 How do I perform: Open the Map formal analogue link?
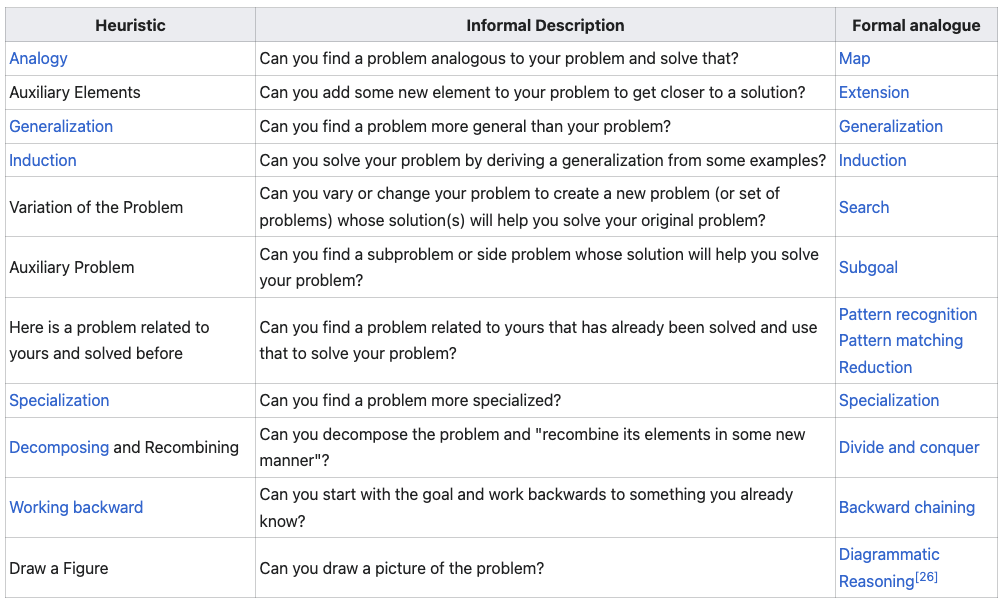click(854, 58)
